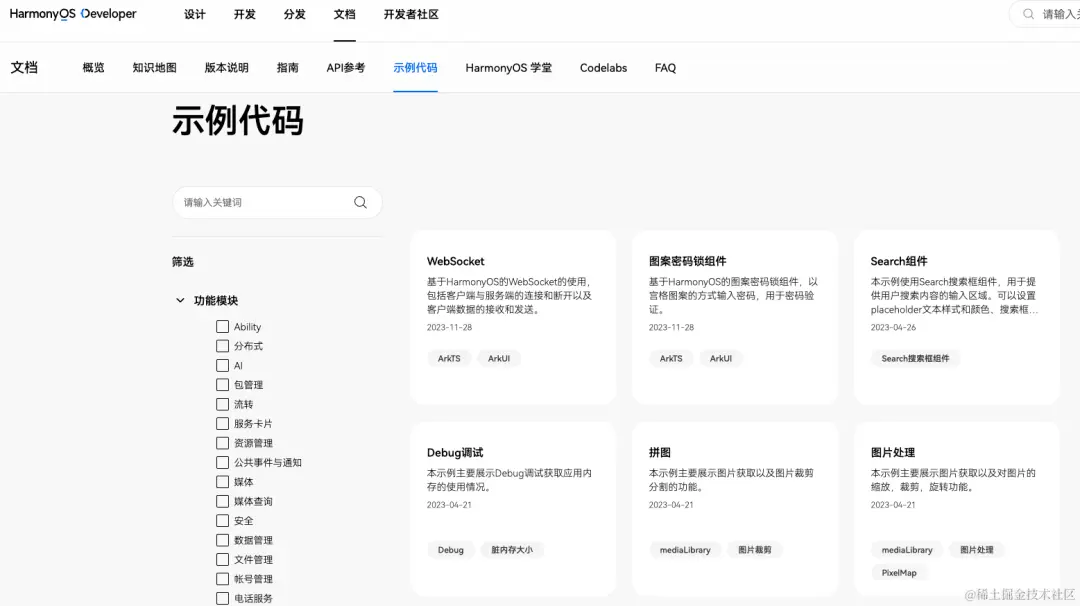The height and width of the screenshot is (606, 1080).
Task: Open the 设计 top menu
Action: [x=195, y=14]
